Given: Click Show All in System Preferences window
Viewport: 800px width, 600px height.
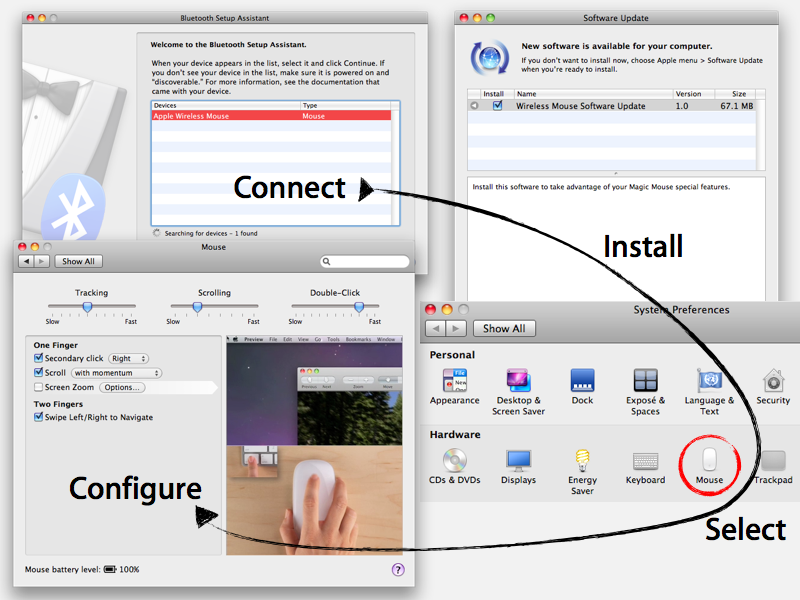Looking at the screenshot, I should click(x=504, y=329).
